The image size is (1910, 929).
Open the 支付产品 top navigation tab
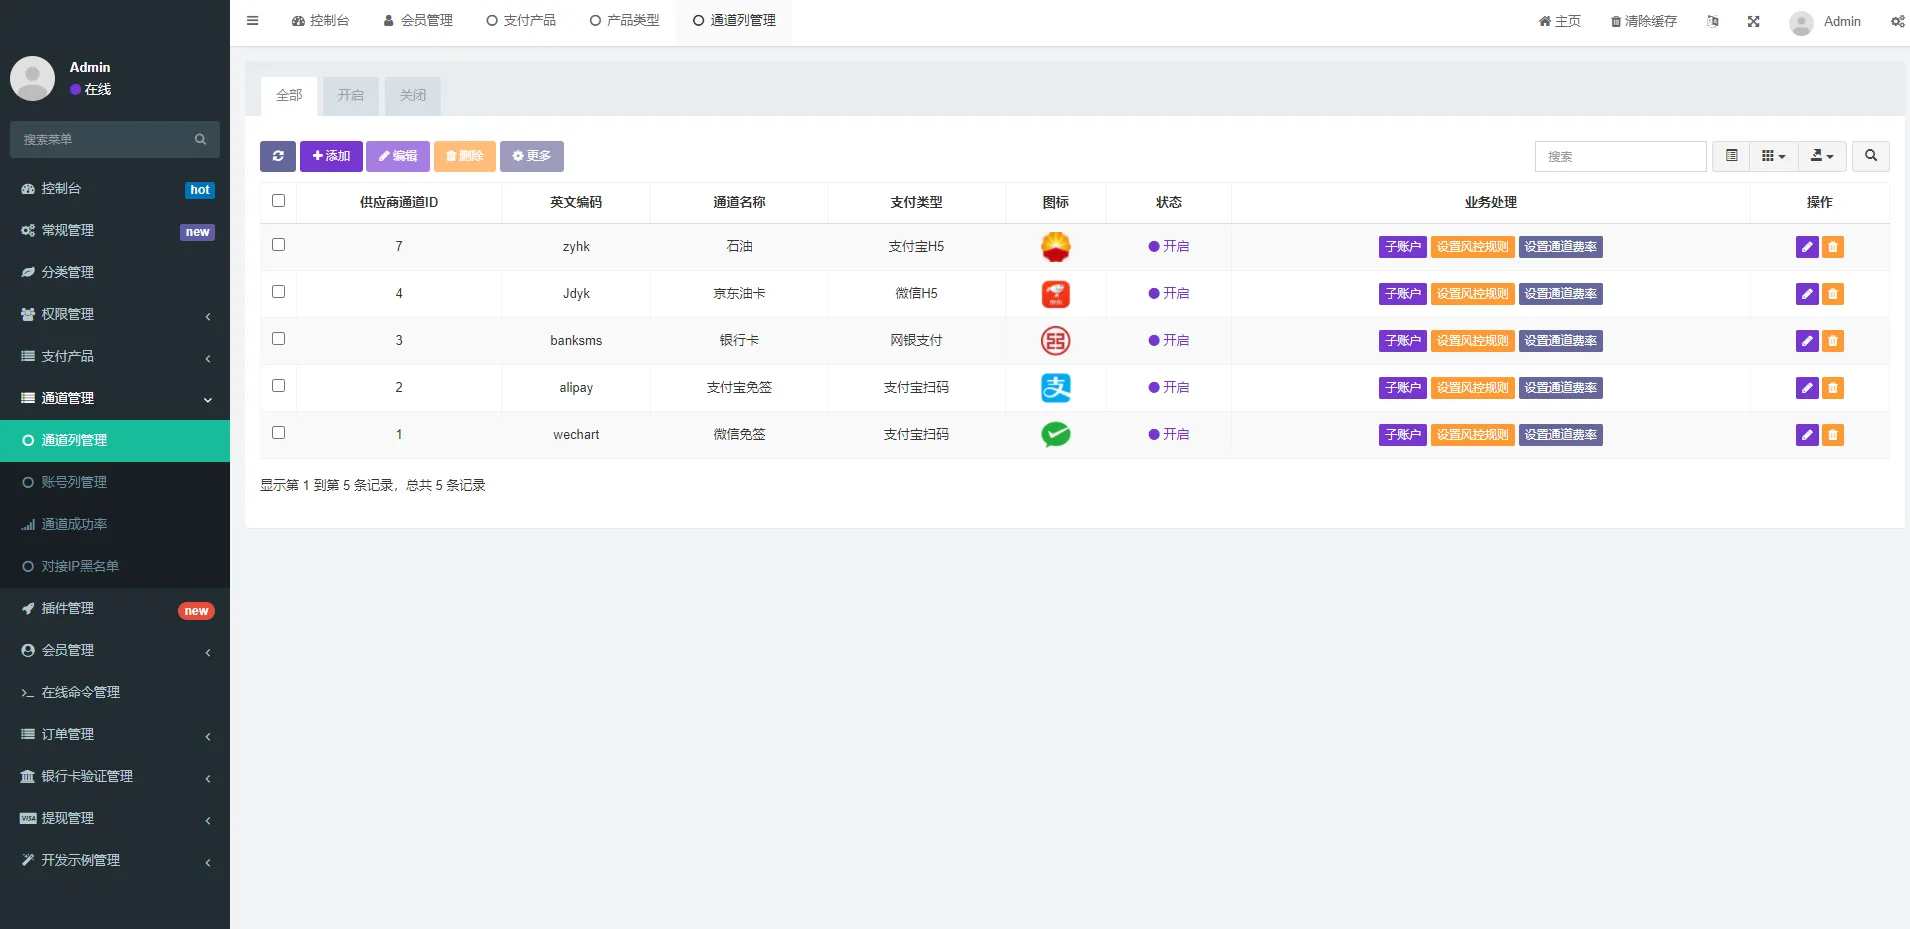(521, 20)
